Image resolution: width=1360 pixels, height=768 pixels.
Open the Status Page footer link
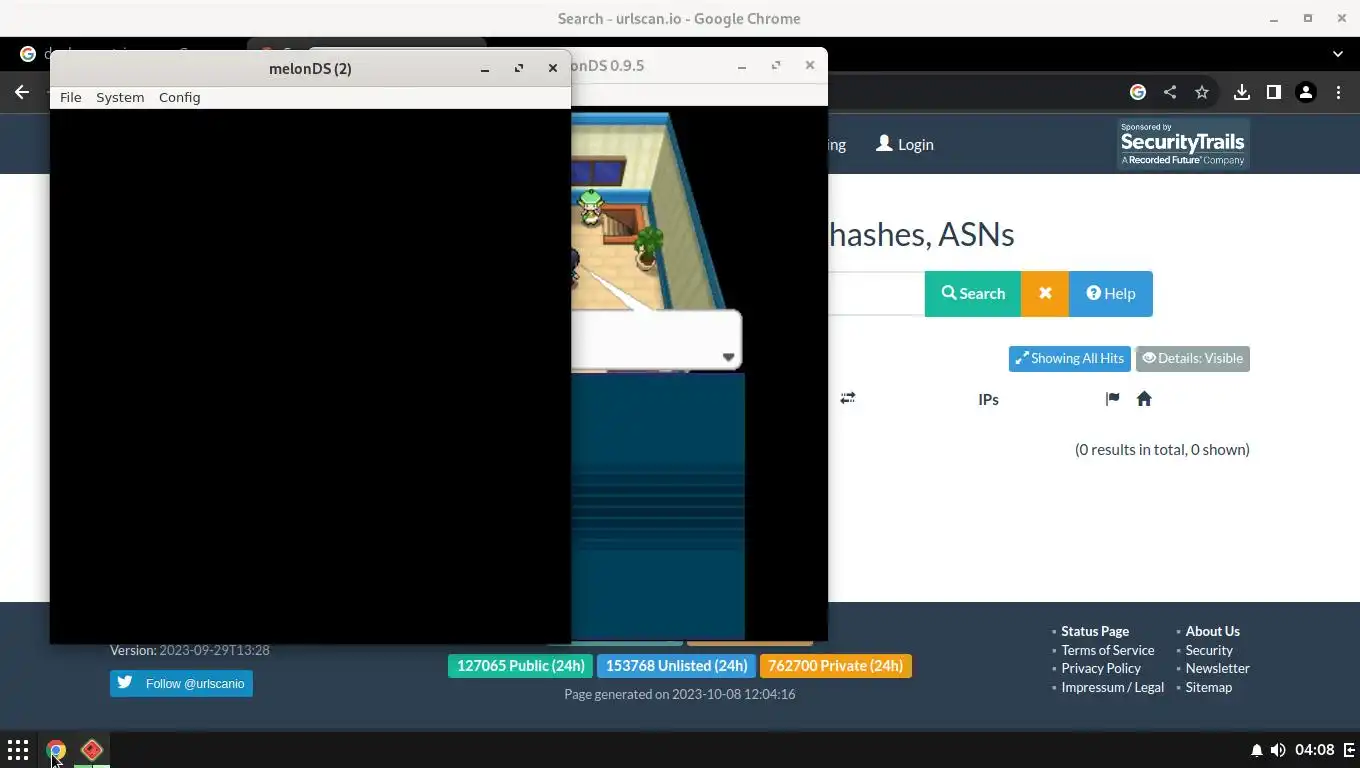pyautogui.click(x=1095, y=631)
